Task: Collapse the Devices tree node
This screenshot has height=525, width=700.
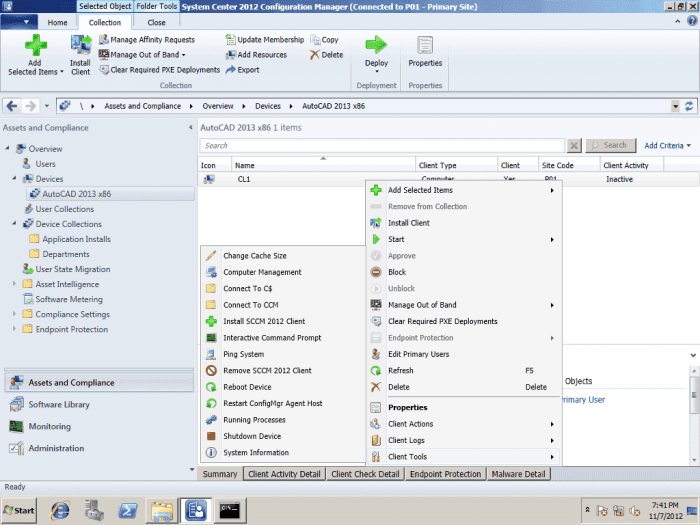Action: pyautogui.click(x=14, y=178)
